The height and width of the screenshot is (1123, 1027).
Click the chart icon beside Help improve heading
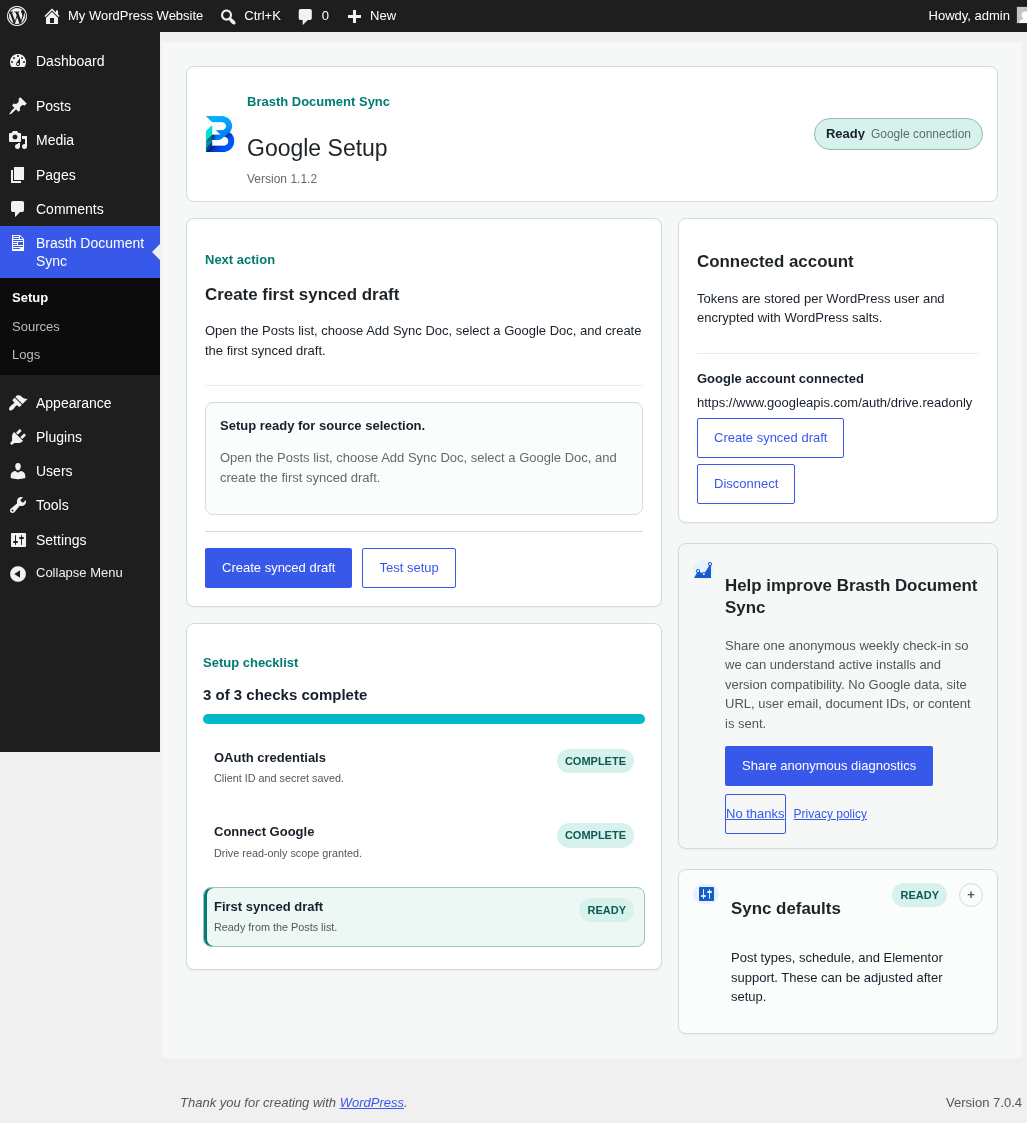pyautogui.click(x=703, y=570)
